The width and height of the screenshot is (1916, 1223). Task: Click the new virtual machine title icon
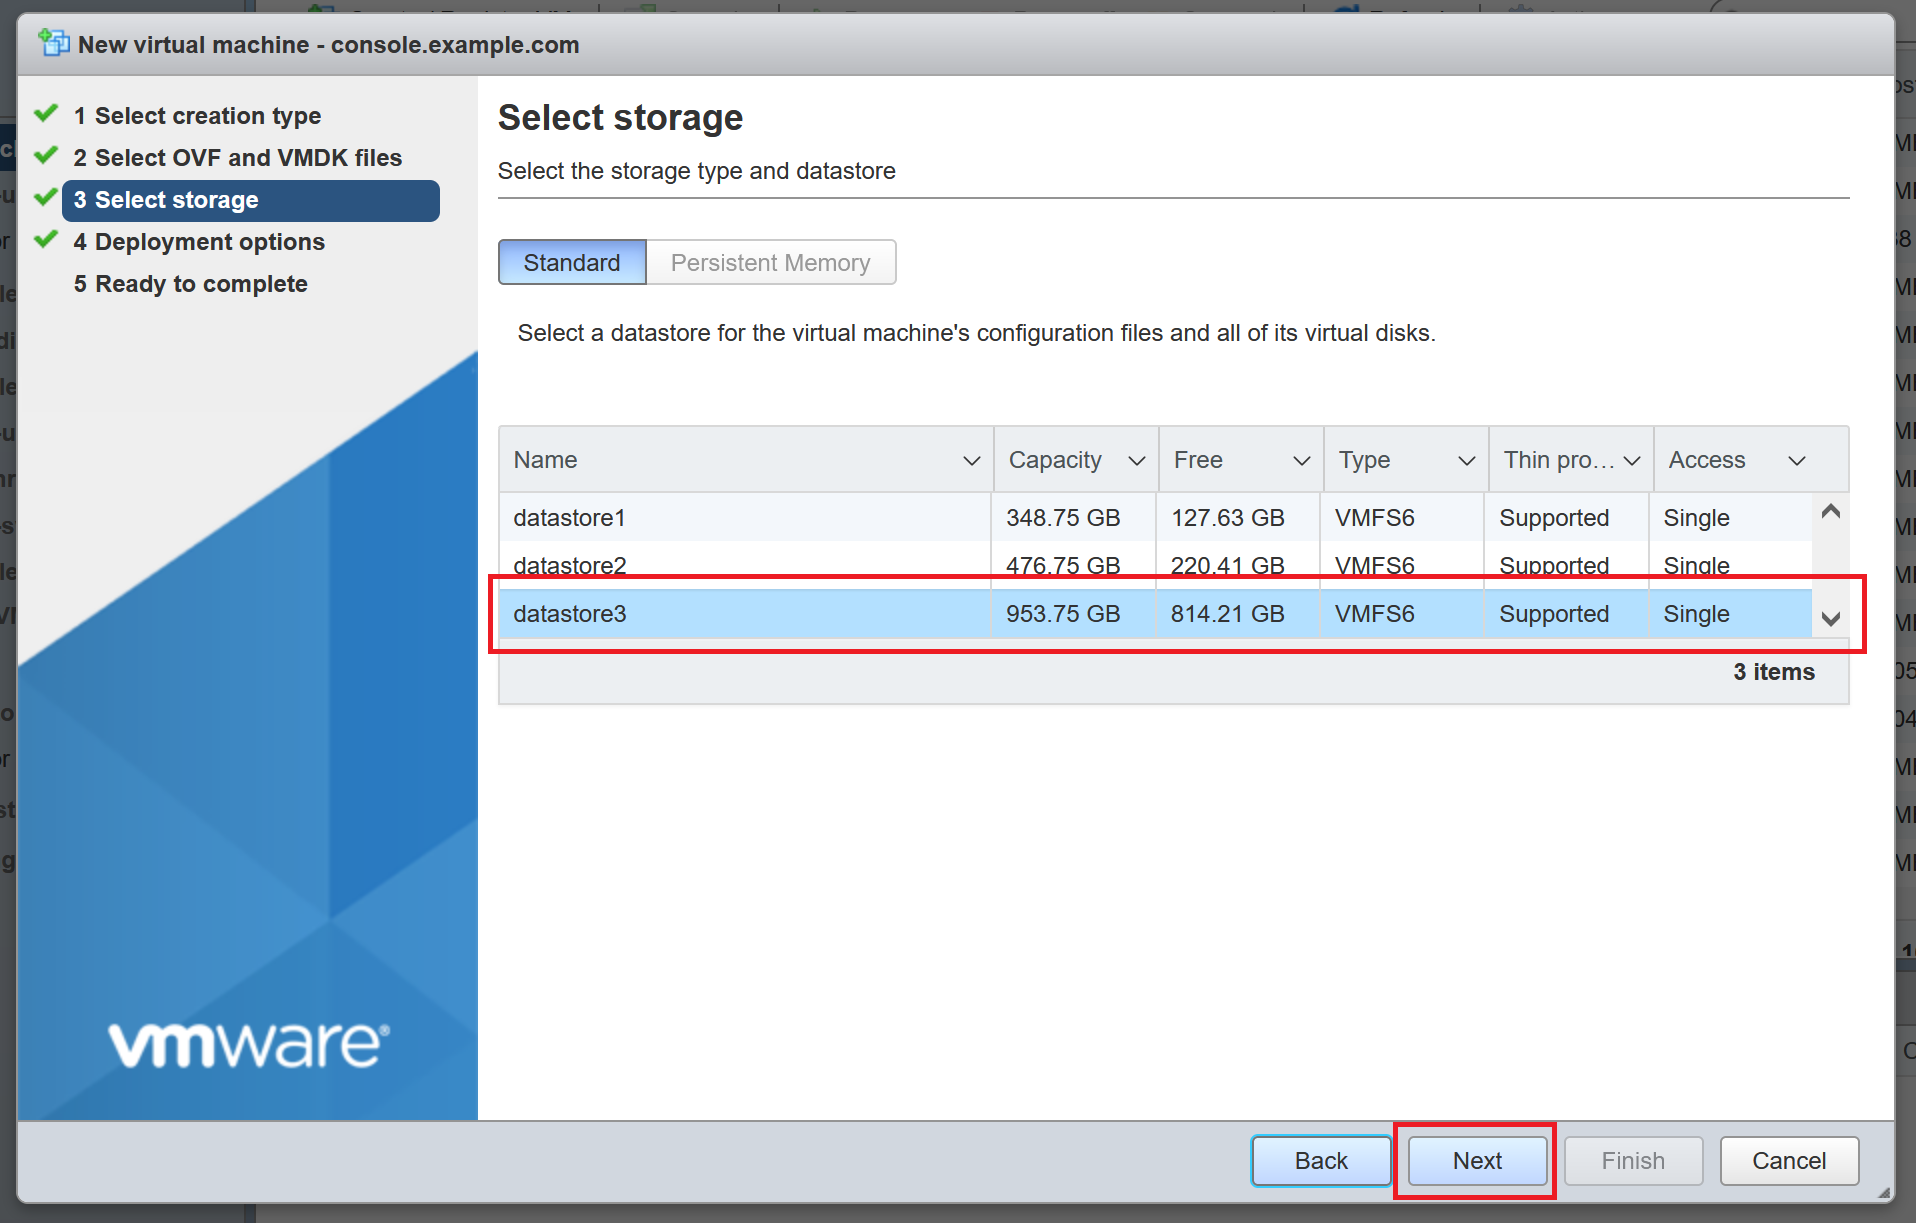pyautogui.click(x=53, y=44)
